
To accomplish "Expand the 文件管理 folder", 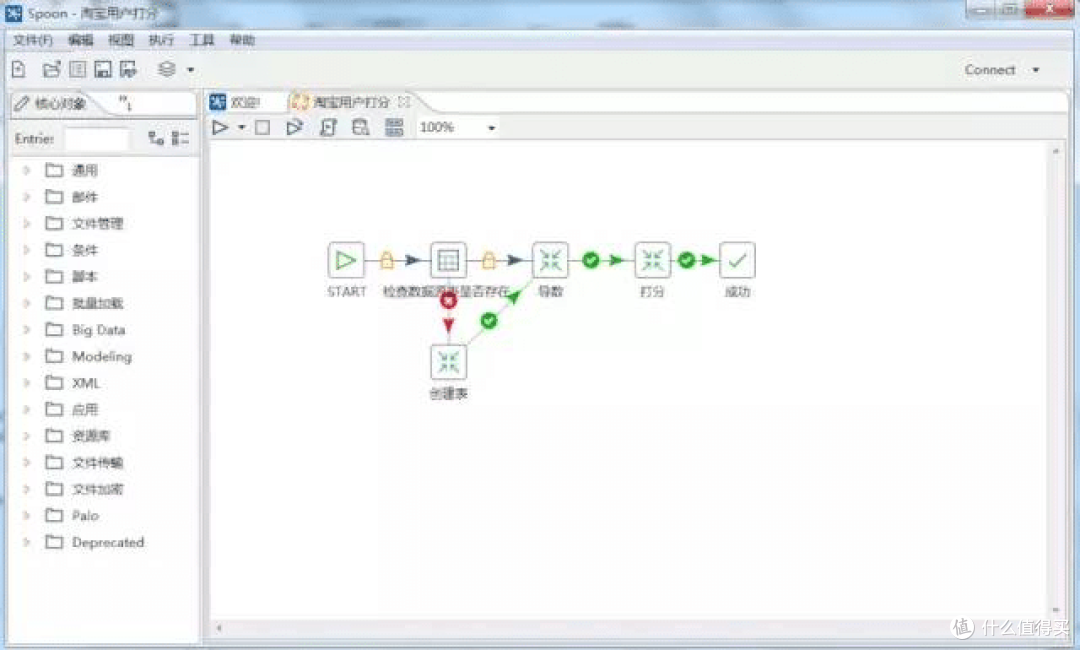I will tap(26, 222).
